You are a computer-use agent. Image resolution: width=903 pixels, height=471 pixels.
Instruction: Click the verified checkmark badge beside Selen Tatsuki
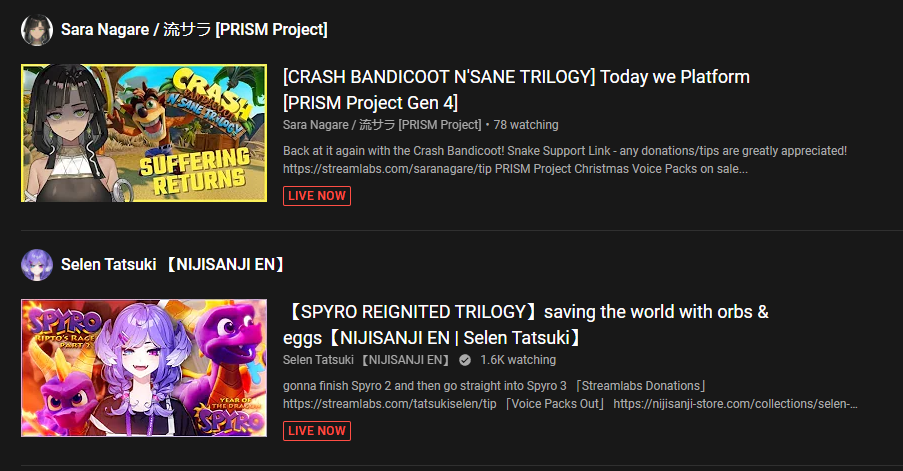click(x=465, y=360)
